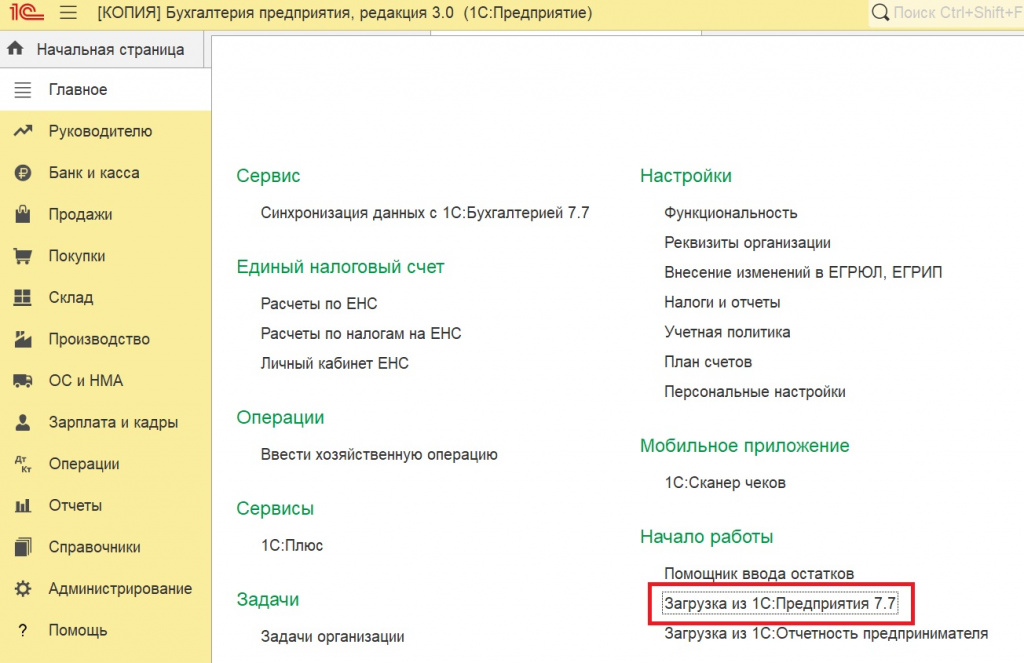
Task: Click the Операции Дт/Кт icon
Action: coord(23,464)
